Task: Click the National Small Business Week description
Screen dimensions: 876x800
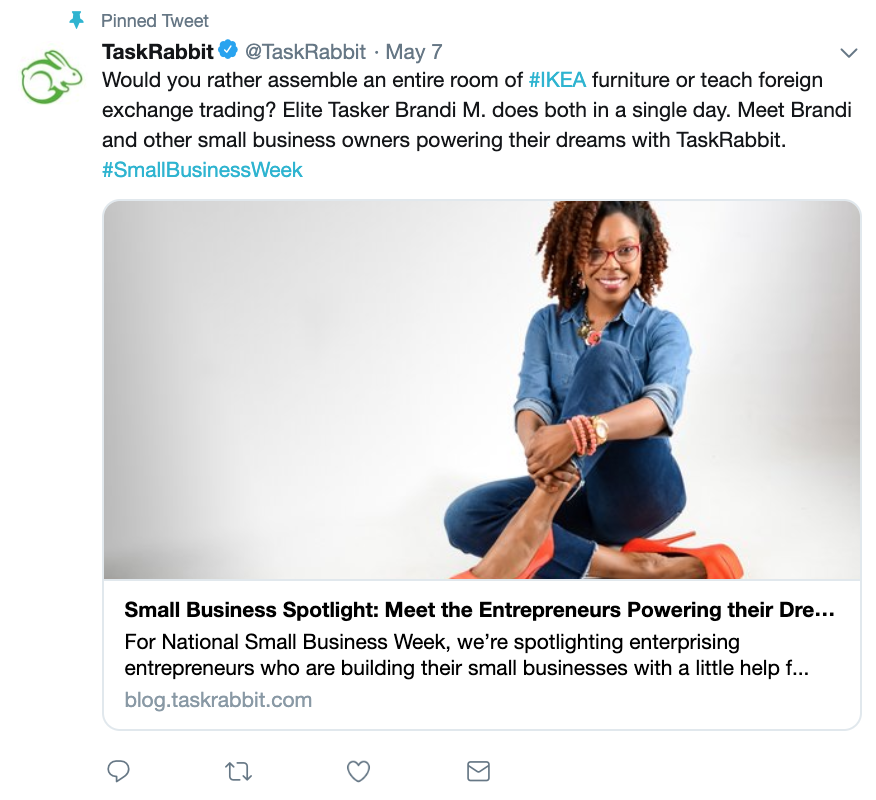Action: (x=466, y=655)
